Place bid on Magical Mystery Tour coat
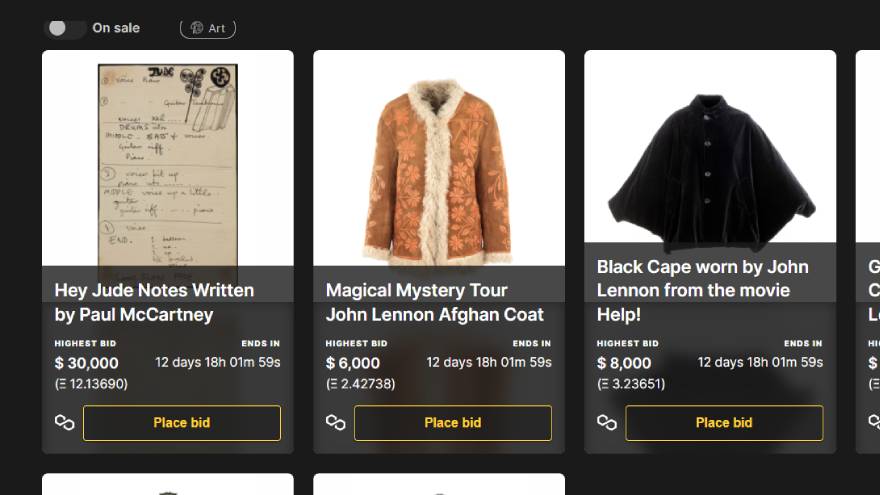The height and width of the screenshot is (495, 880). 453,423
